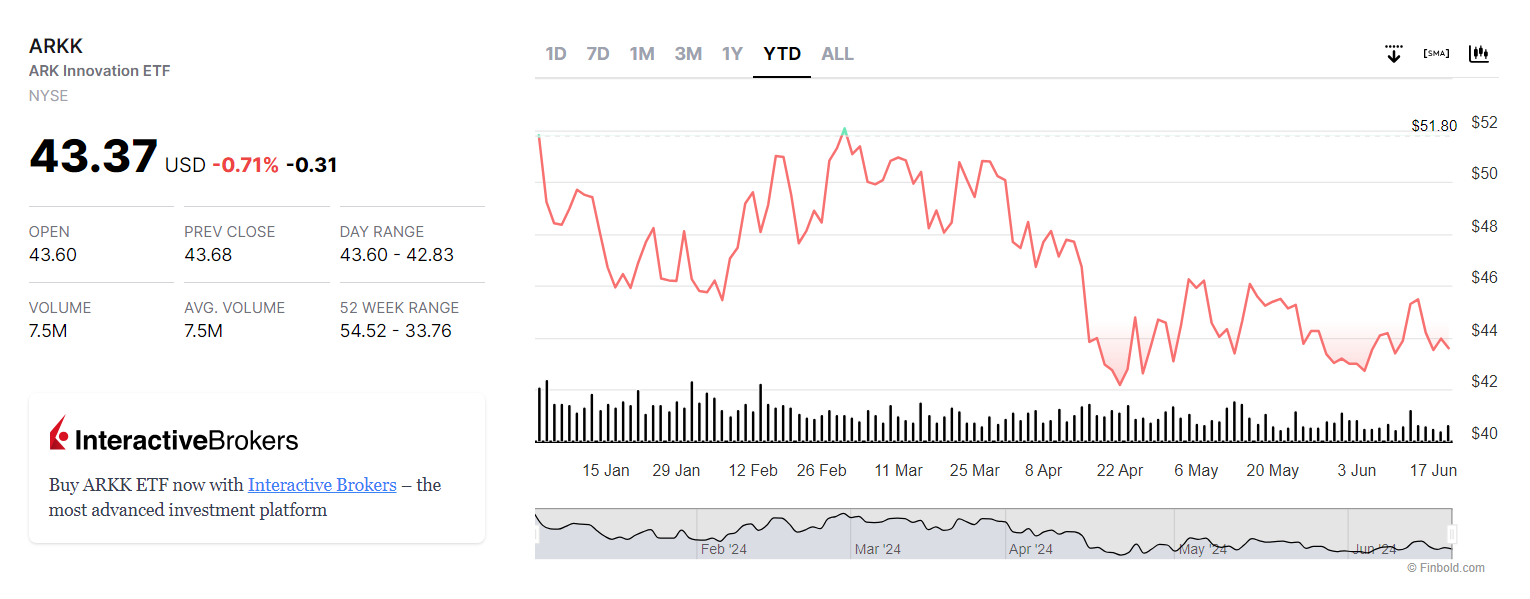
Task: Click the $48 price axis label
Action: tap(1485, 226)
